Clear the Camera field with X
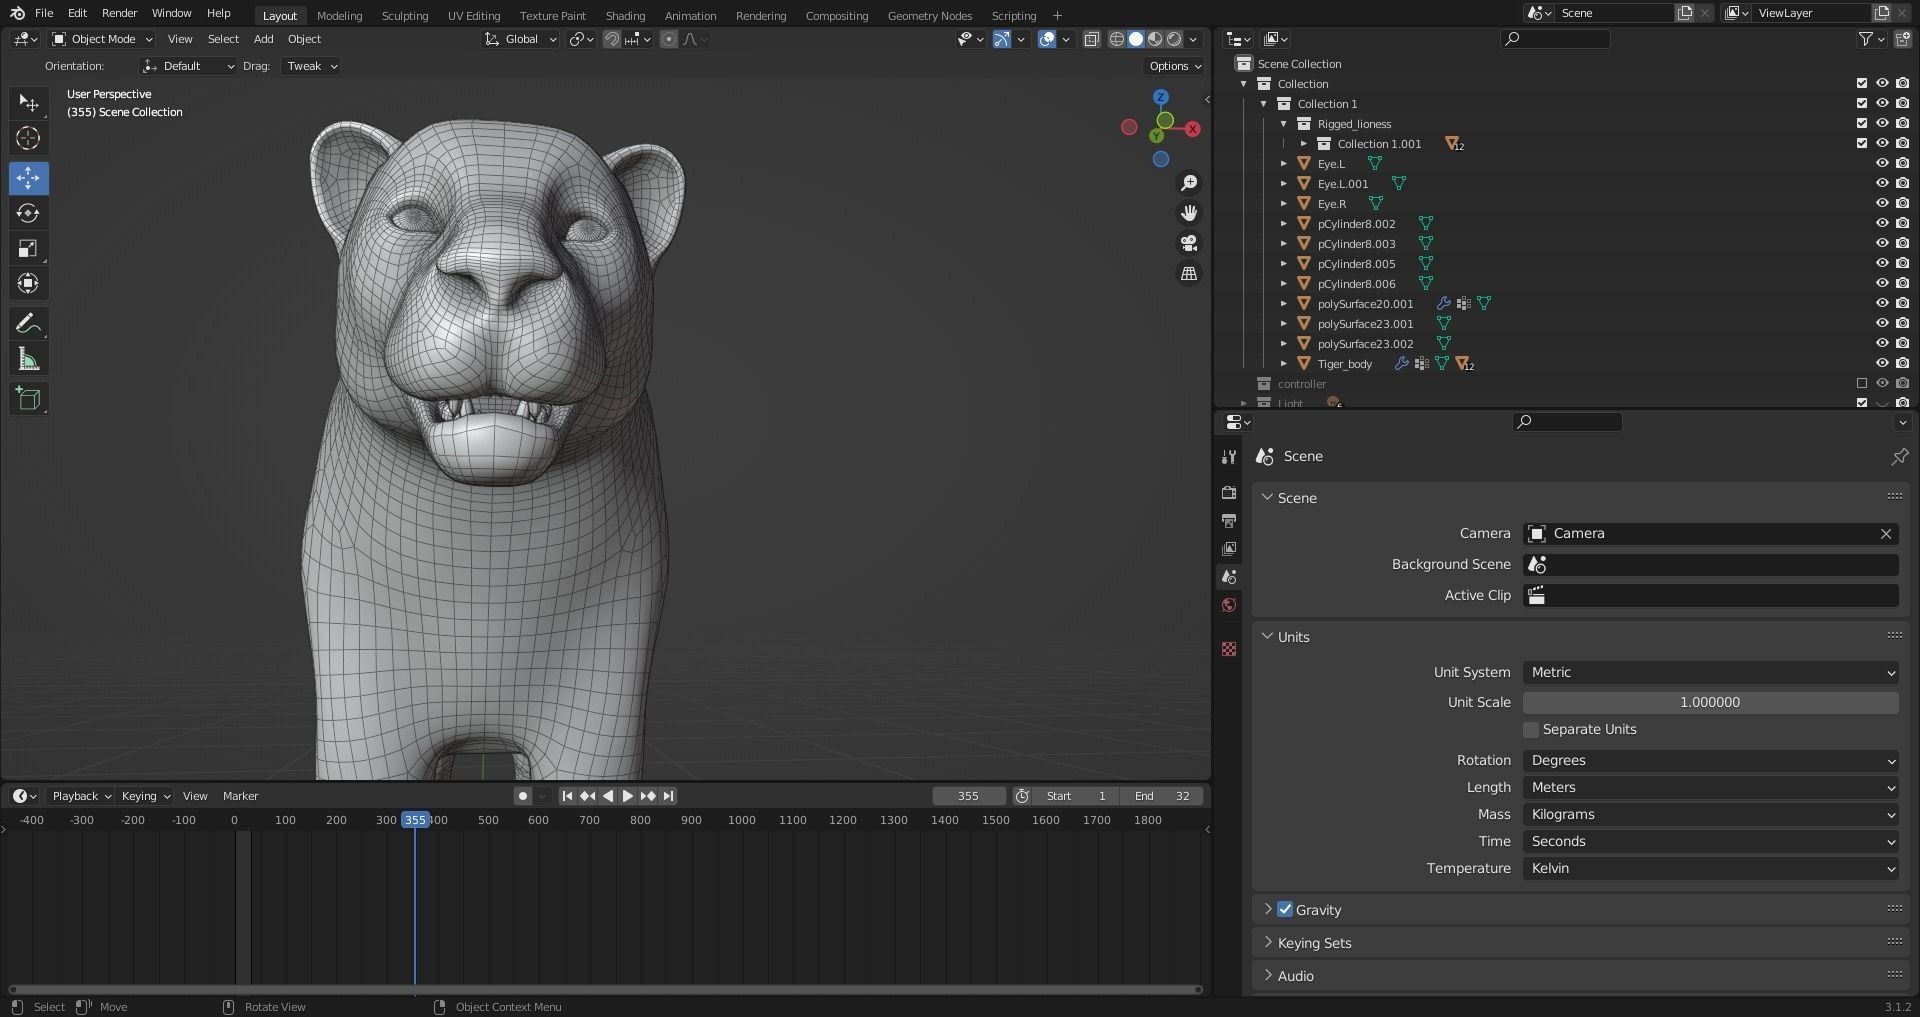Viewport: 1920px width, 1017px height. click(1886, 534)
